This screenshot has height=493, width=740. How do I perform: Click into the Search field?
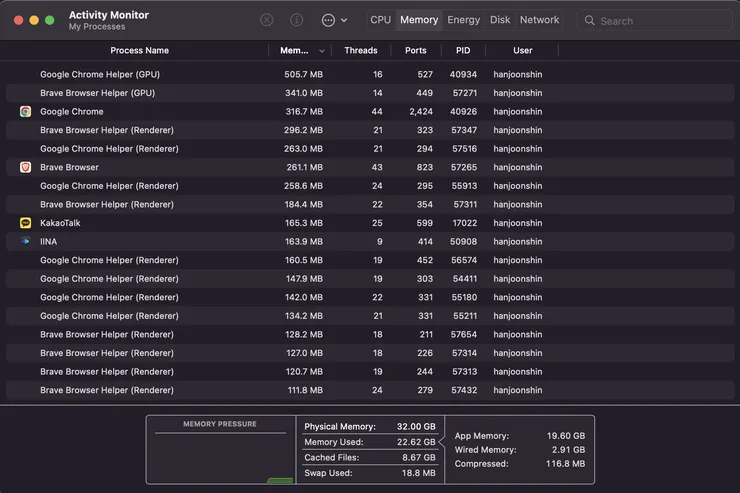pos(654,21)
